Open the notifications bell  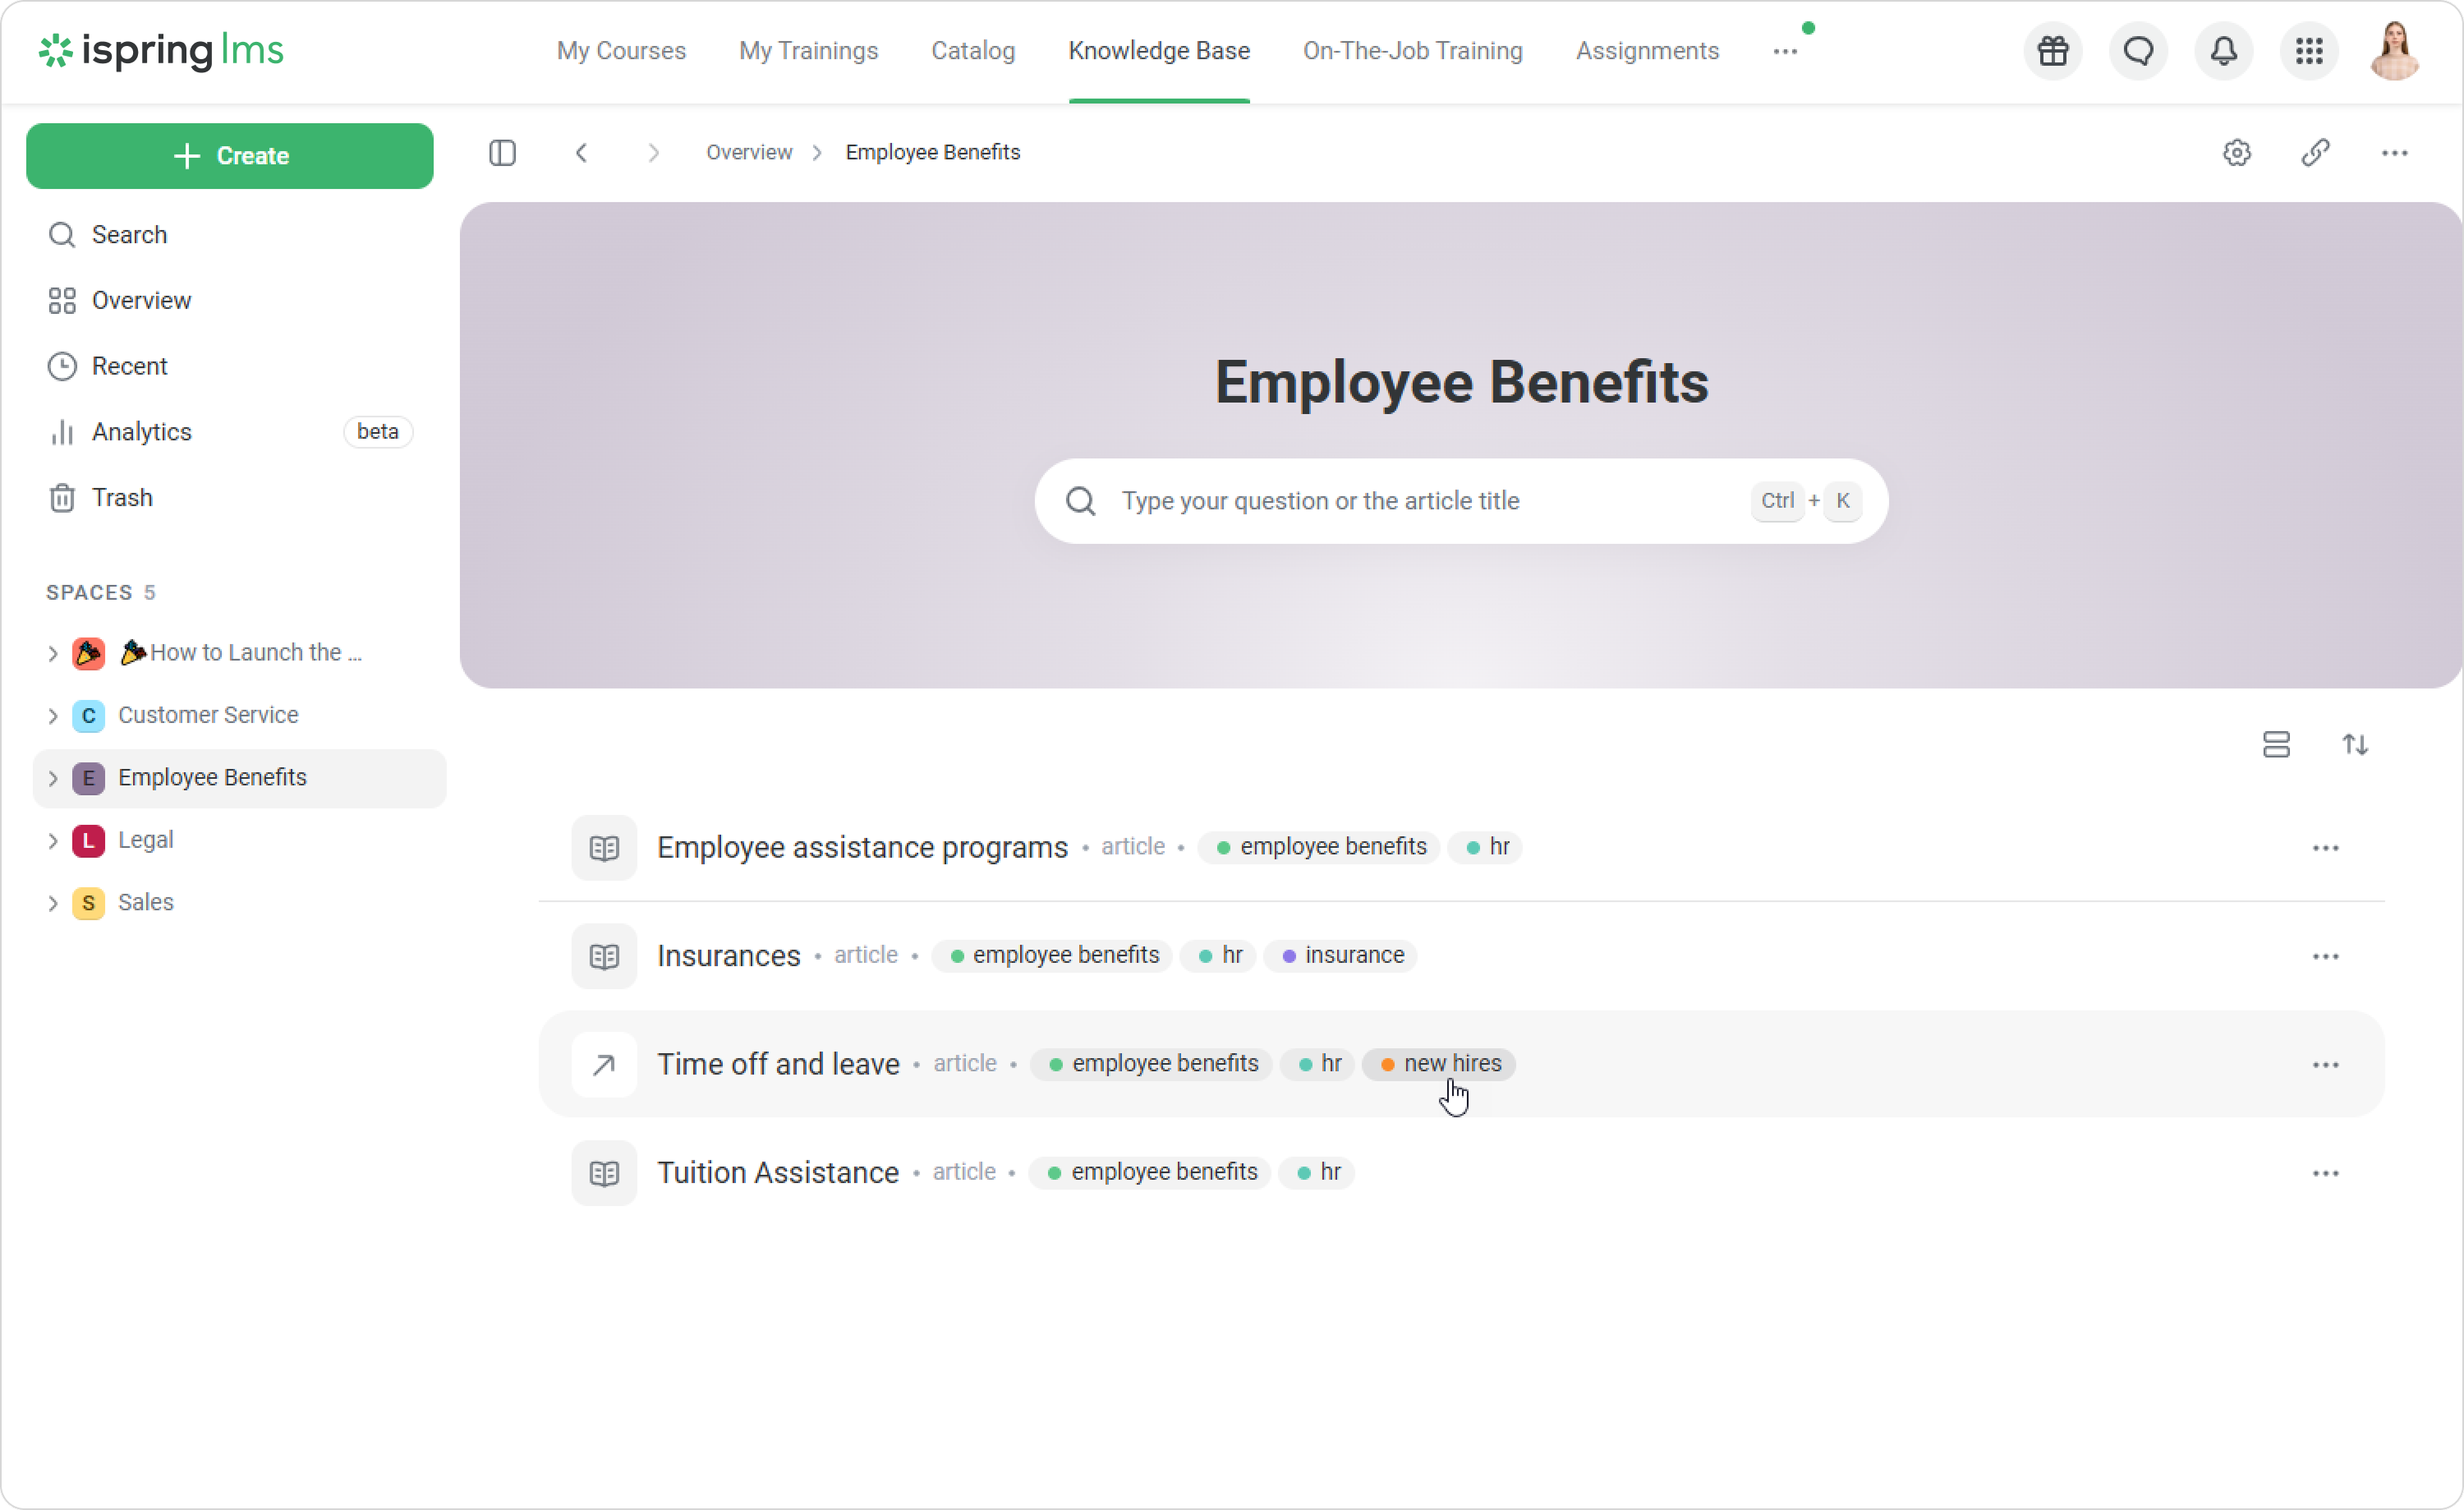[2223, 51]
